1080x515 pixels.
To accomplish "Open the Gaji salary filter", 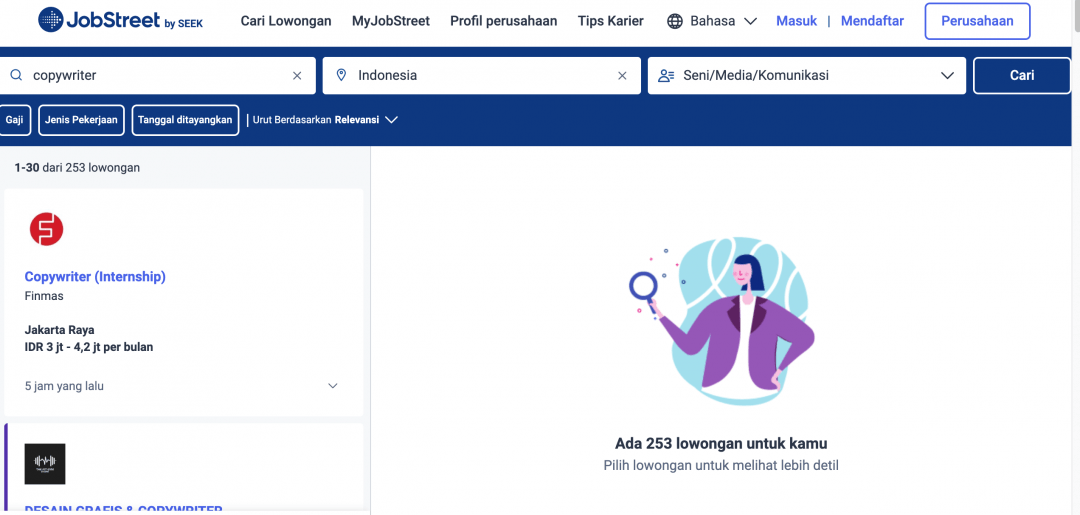I will point(14,120).
